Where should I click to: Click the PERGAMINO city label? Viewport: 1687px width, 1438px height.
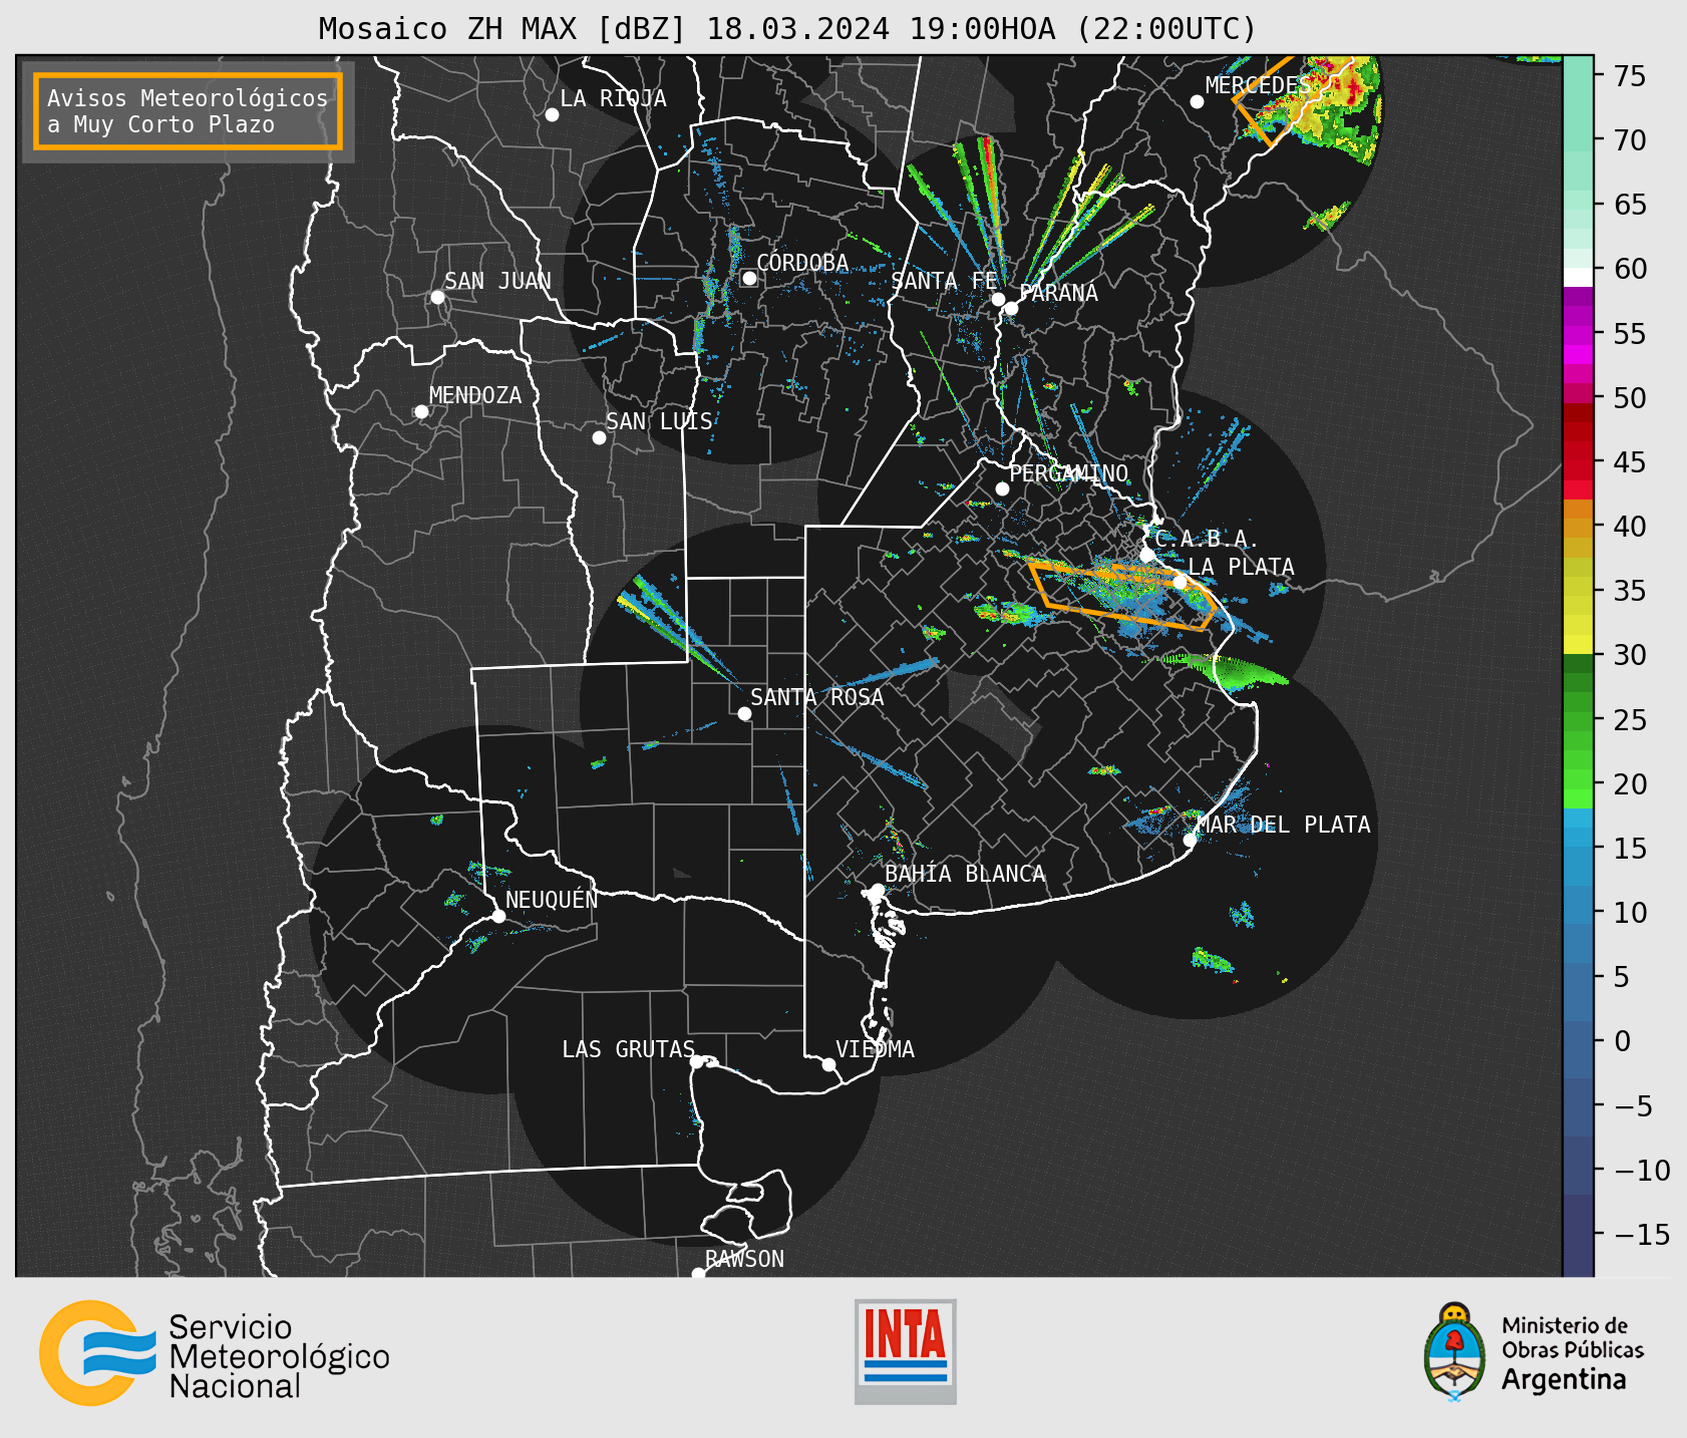(x=1068, y=473)
